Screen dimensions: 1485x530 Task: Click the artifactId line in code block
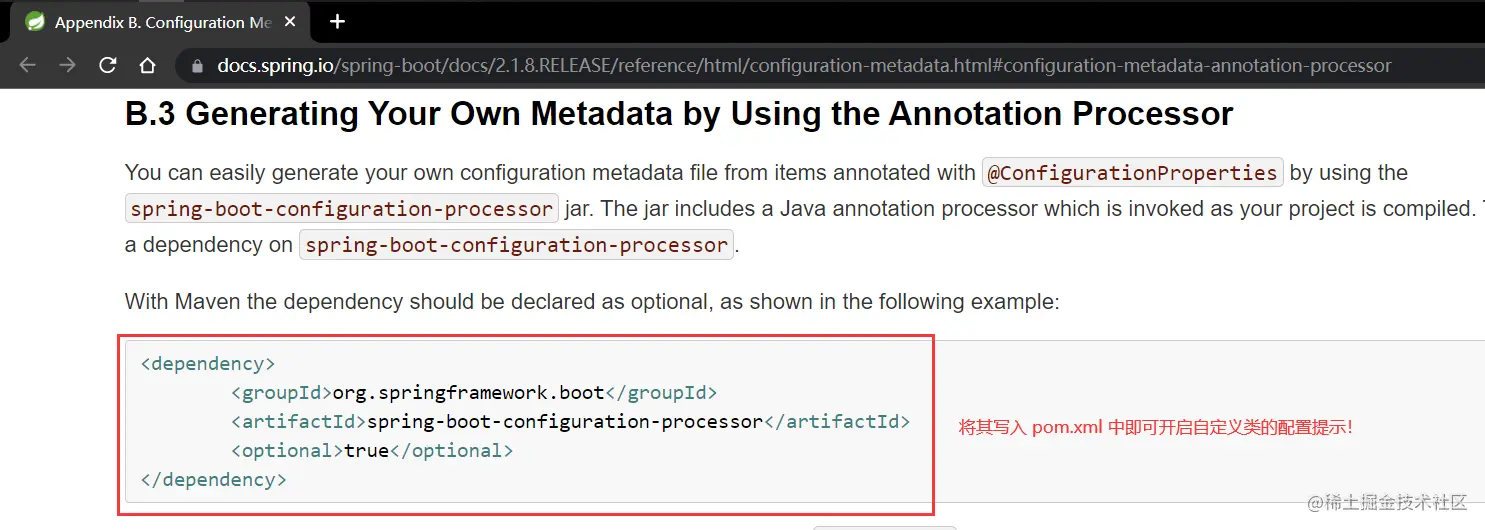click(570, 421)
